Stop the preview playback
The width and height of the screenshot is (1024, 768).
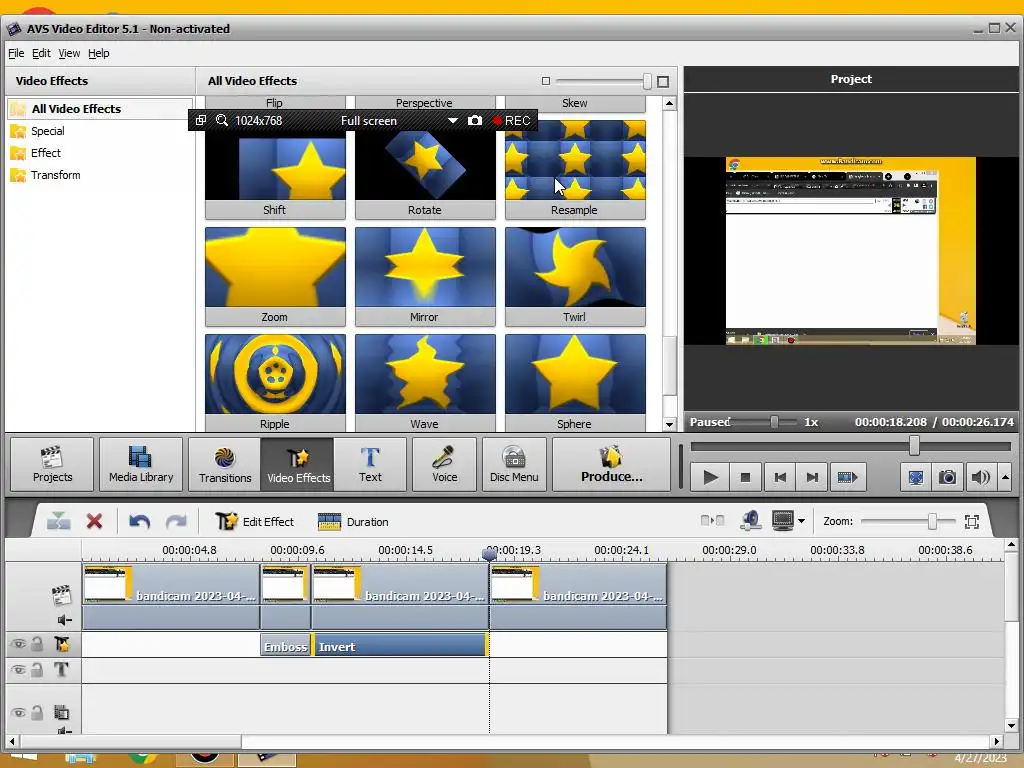(x=745, y=477)
